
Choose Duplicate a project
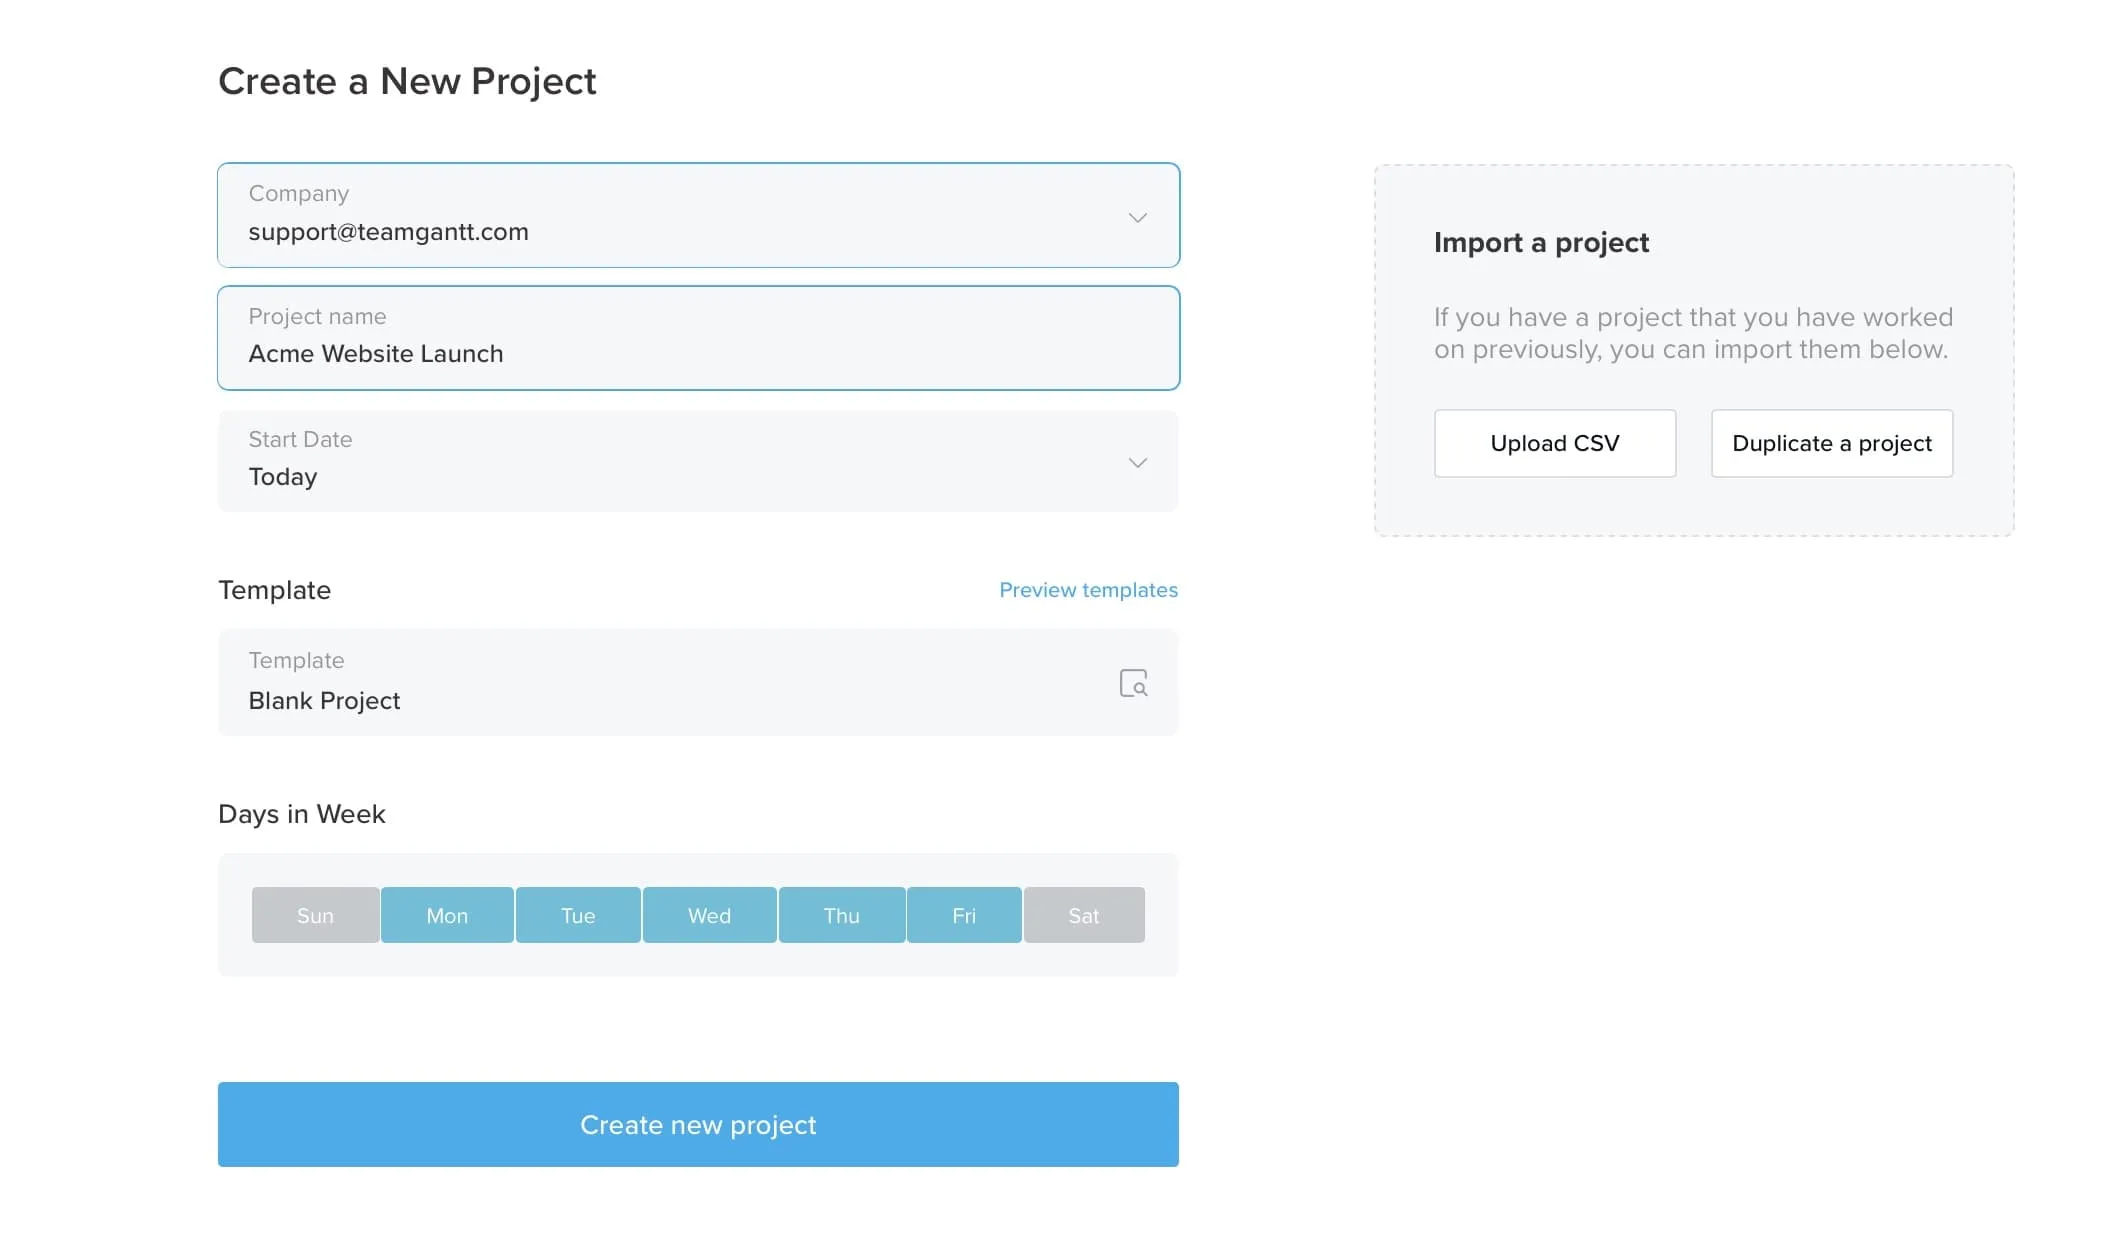pyautogui.click(x=1832, y=443)
